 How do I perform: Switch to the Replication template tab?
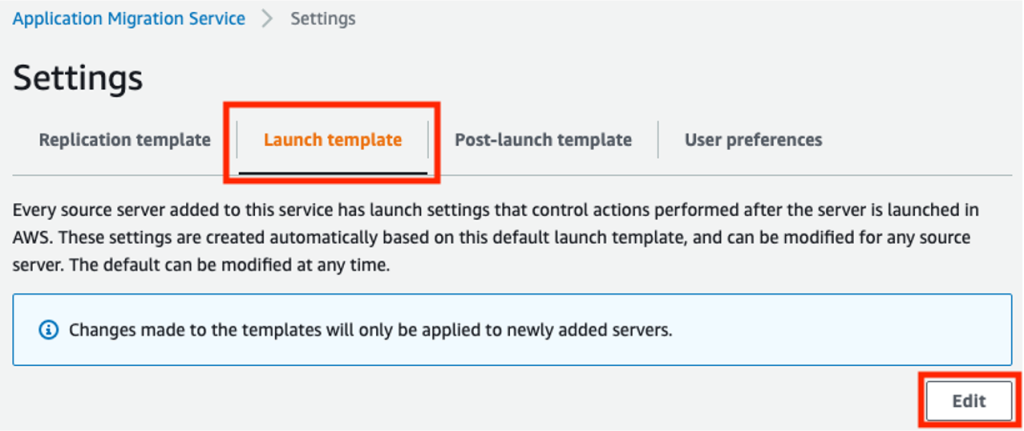125,140
